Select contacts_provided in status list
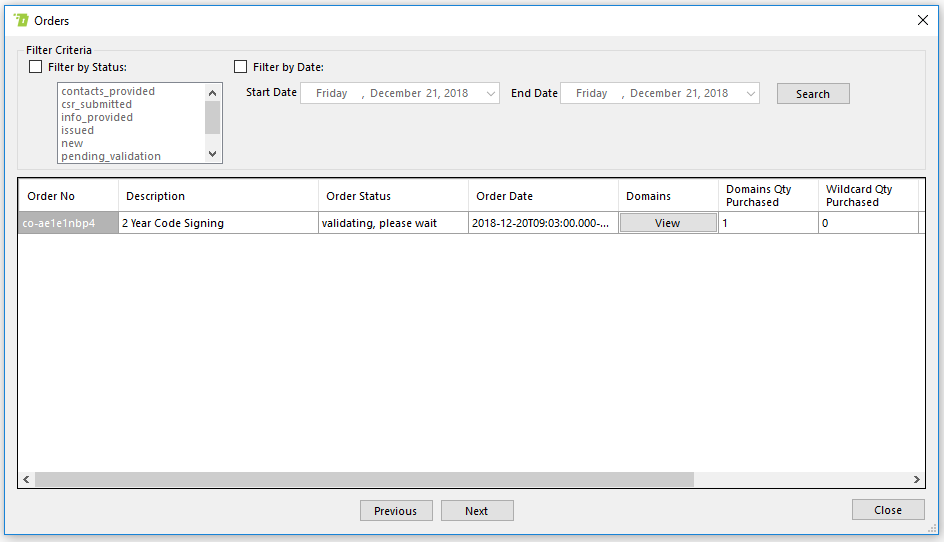 [x=108, y=91]
